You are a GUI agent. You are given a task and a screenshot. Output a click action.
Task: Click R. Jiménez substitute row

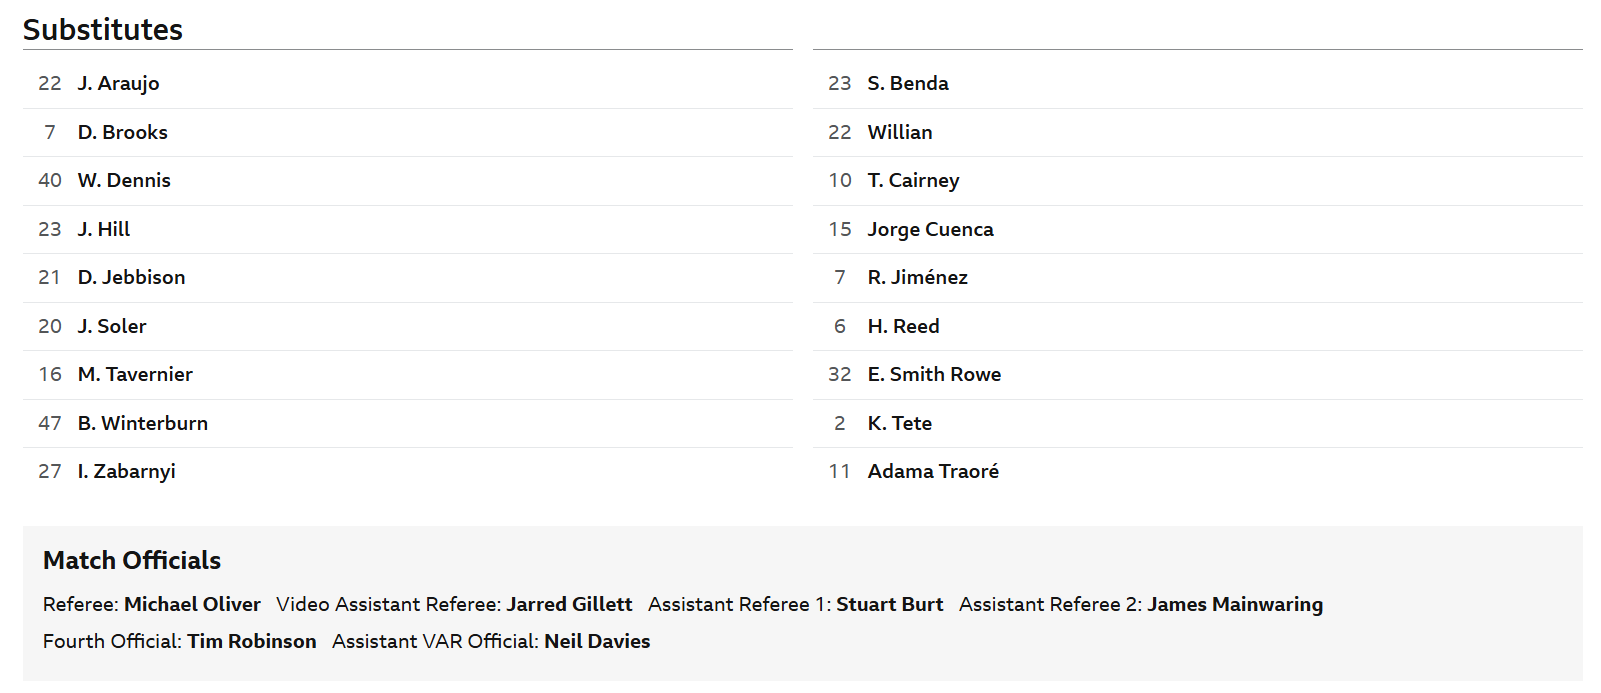pos(917,277)
